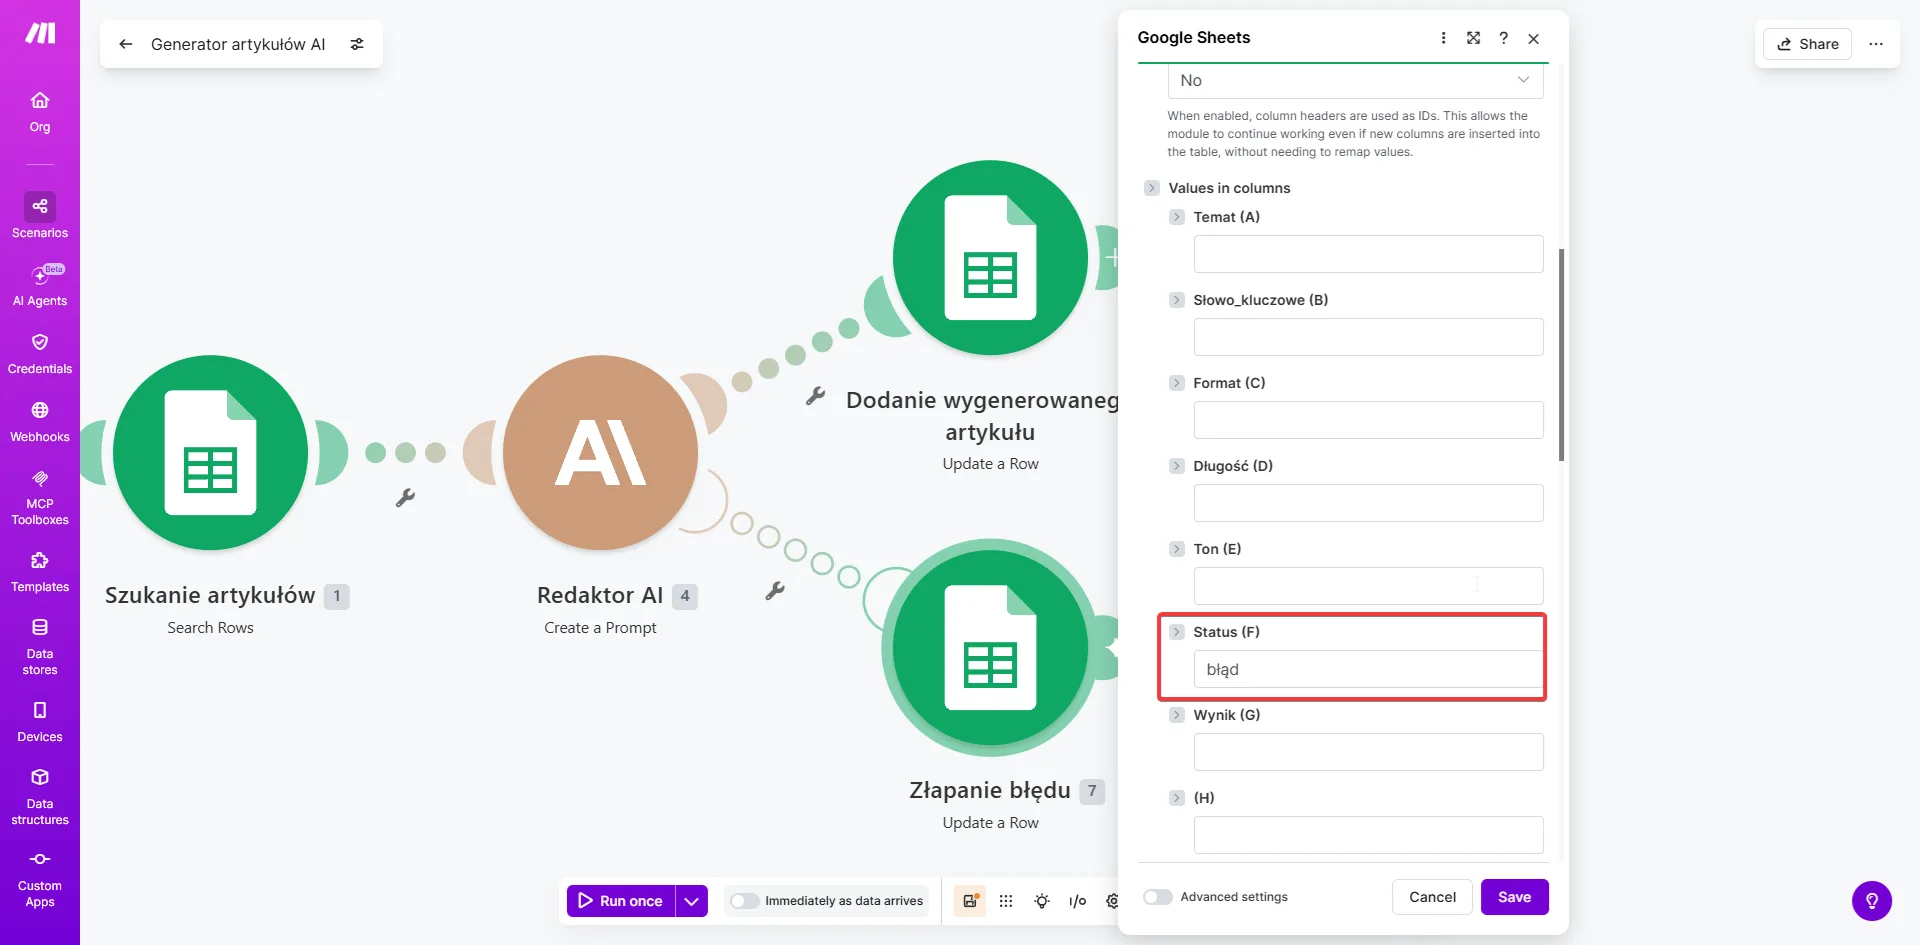Click Save in the Google Sheets panel
1920x945 pixels.
(1514, 897)
